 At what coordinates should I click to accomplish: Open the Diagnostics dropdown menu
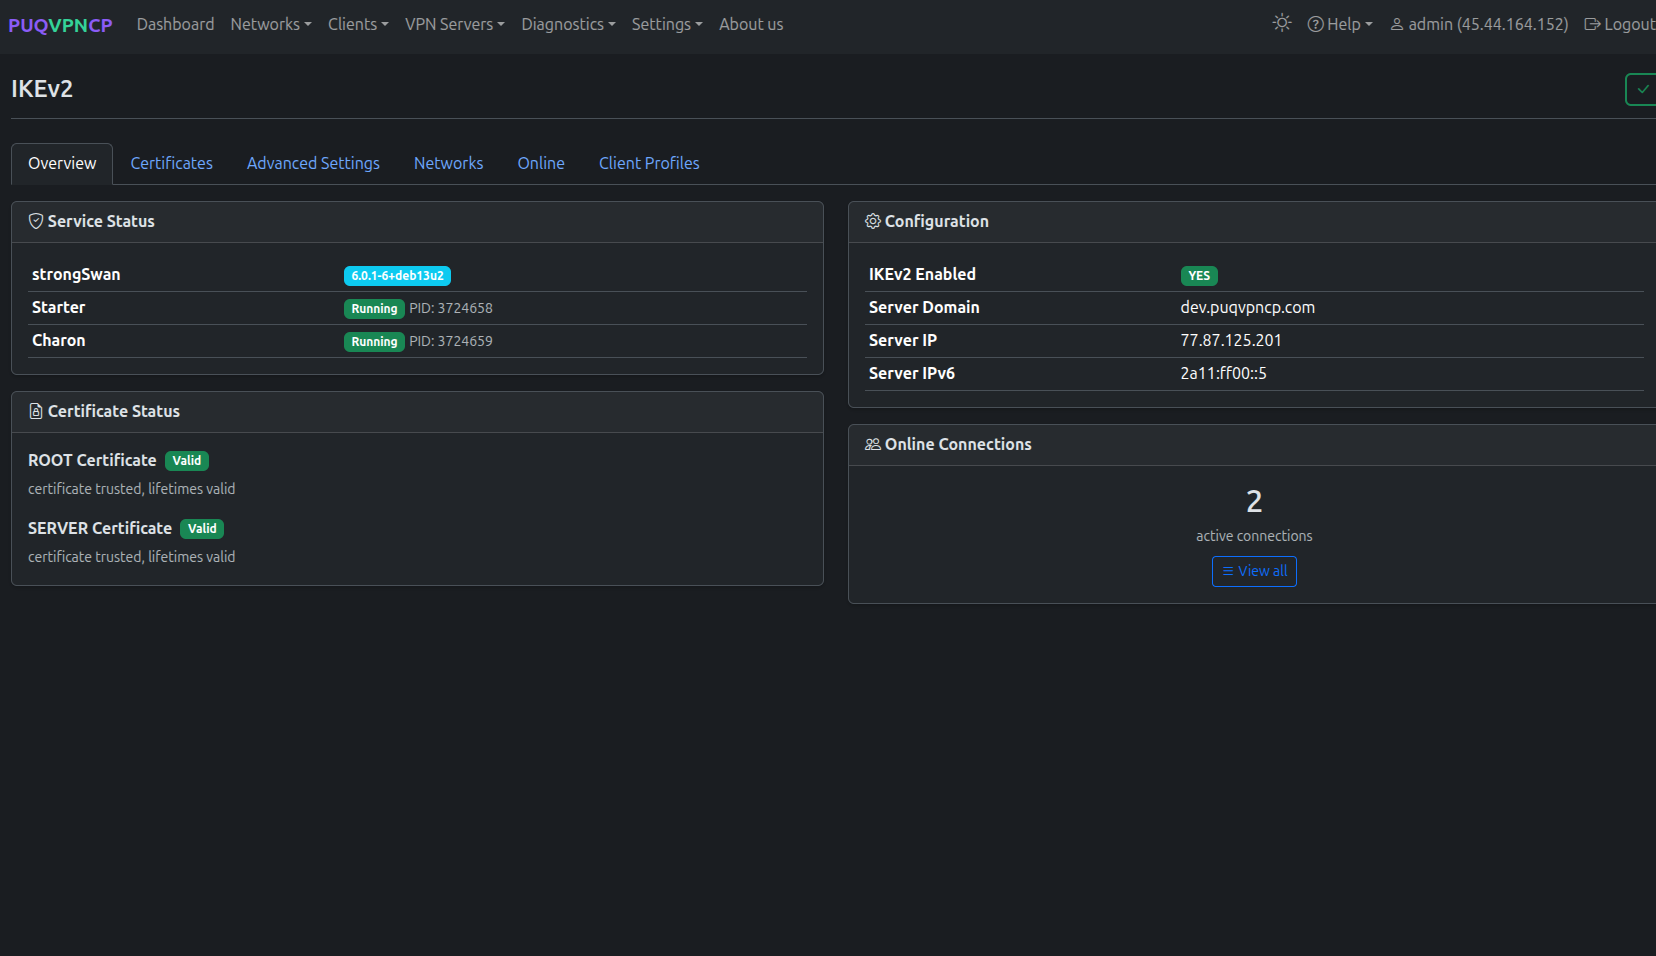568,24
